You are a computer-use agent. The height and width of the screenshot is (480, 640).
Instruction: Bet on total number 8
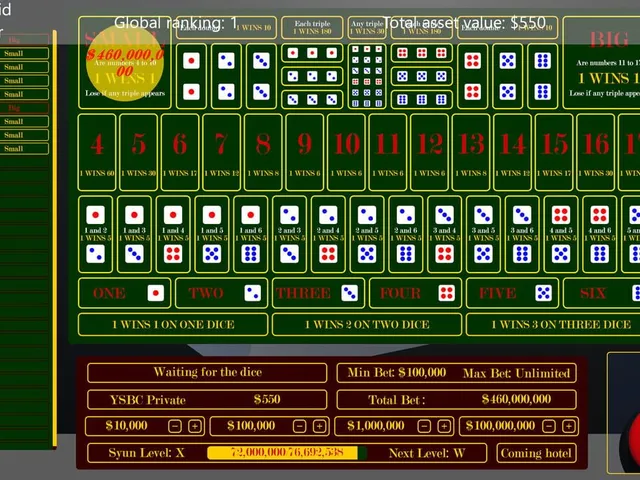(x=263, y=152)
